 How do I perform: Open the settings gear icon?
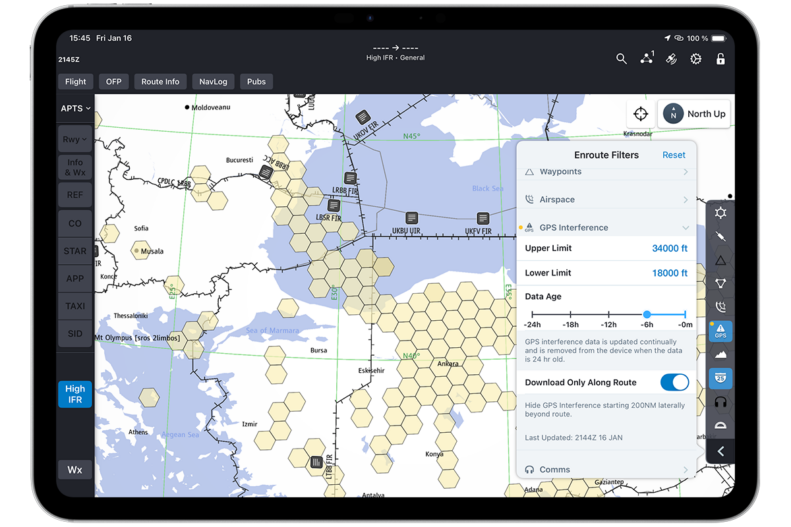[696, 59]
